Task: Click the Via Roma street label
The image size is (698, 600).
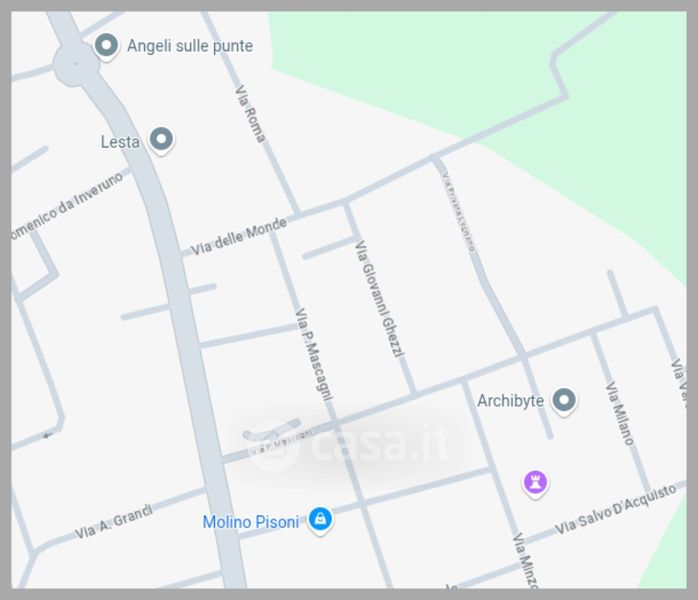Action: pos(250,114)
